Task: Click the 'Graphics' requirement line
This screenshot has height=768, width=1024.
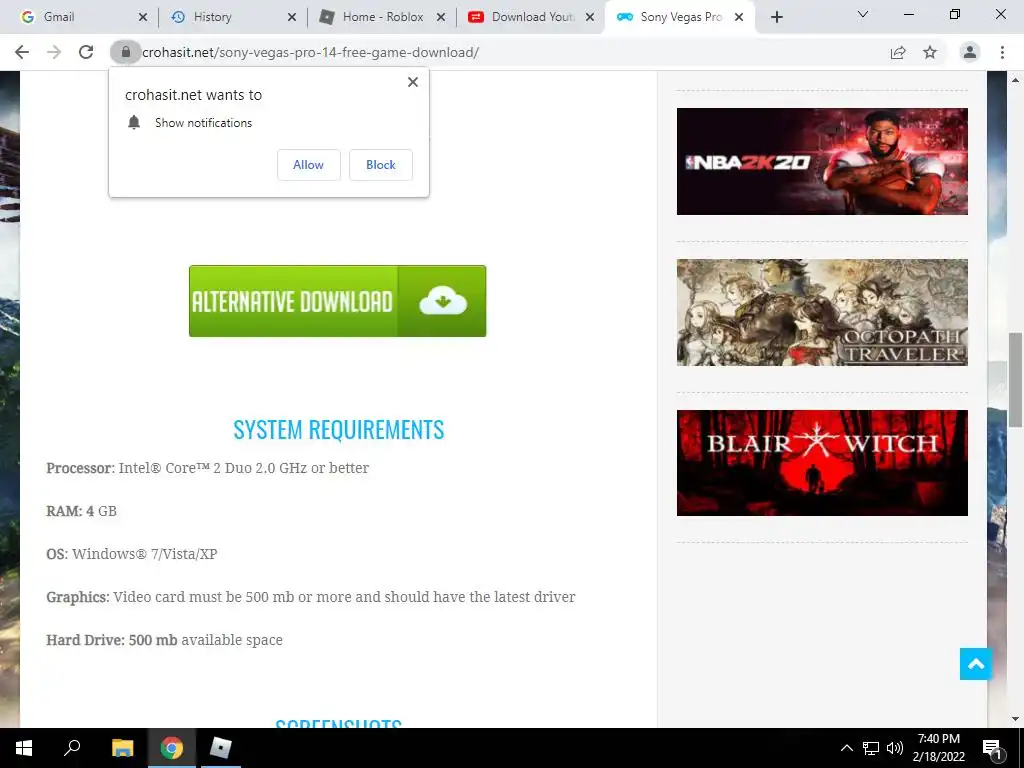Action: pyautogui.click(x=311, y=597)
